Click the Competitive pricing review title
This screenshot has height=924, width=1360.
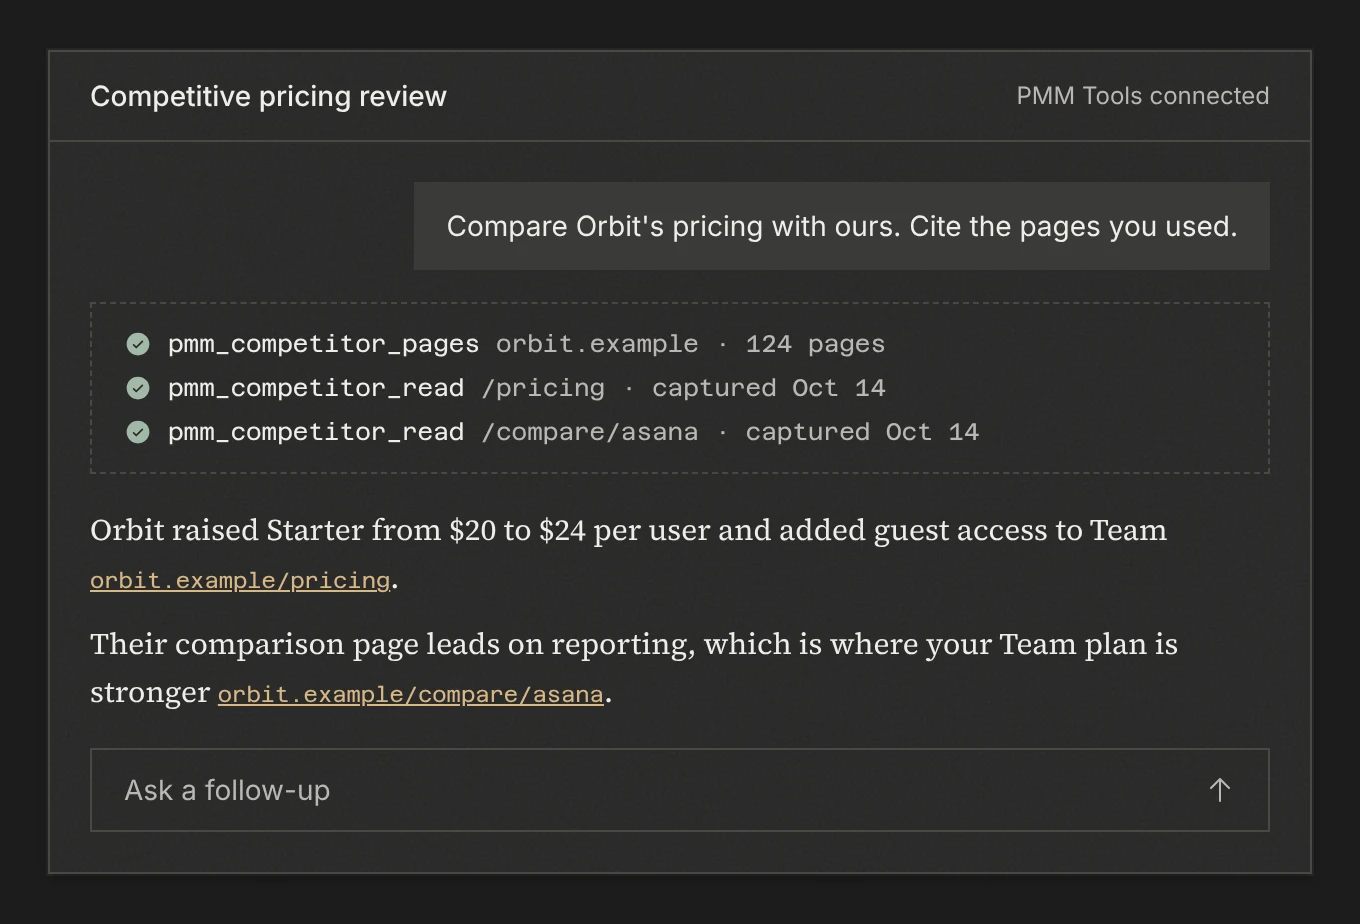pyautogui.click(x=268, y=96)
